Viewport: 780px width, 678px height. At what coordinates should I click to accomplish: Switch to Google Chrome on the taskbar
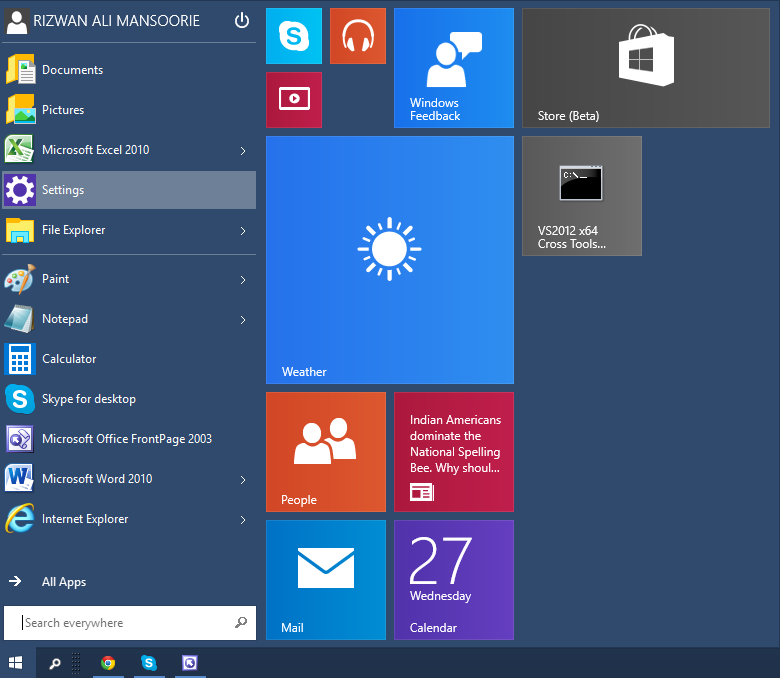(x=108, y=663)
